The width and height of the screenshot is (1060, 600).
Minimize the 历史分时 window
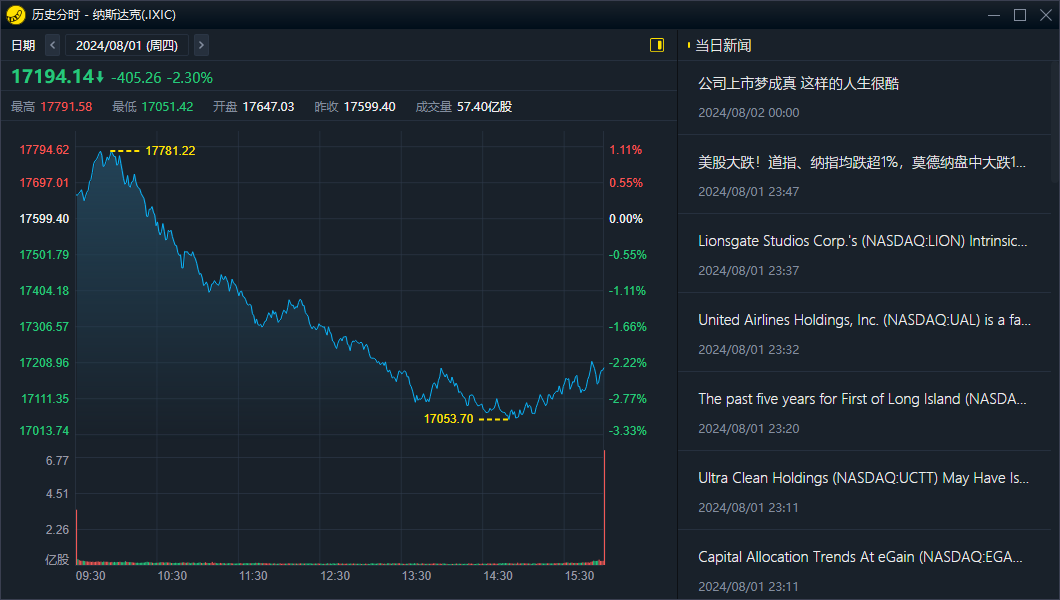(x=994, y=15)
